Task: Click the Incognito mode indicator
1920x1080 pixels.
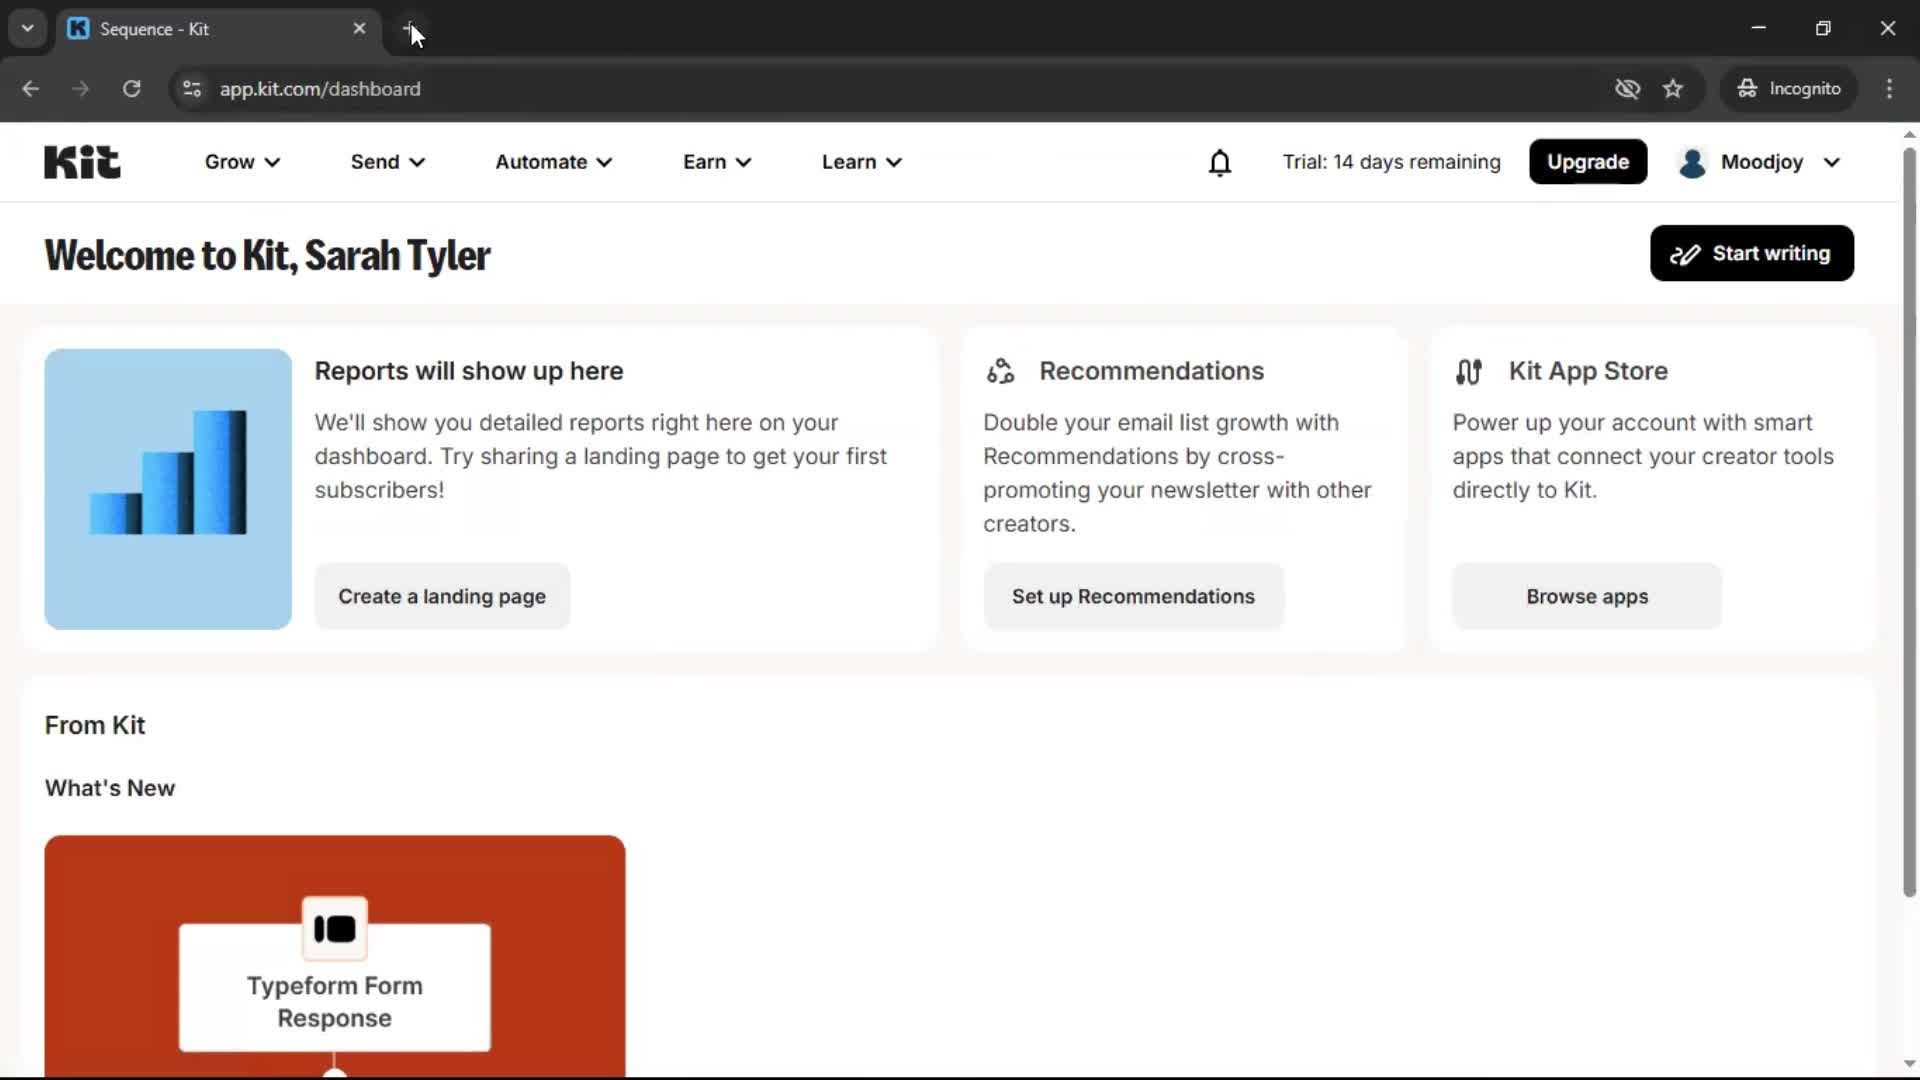Action: 1789,88
